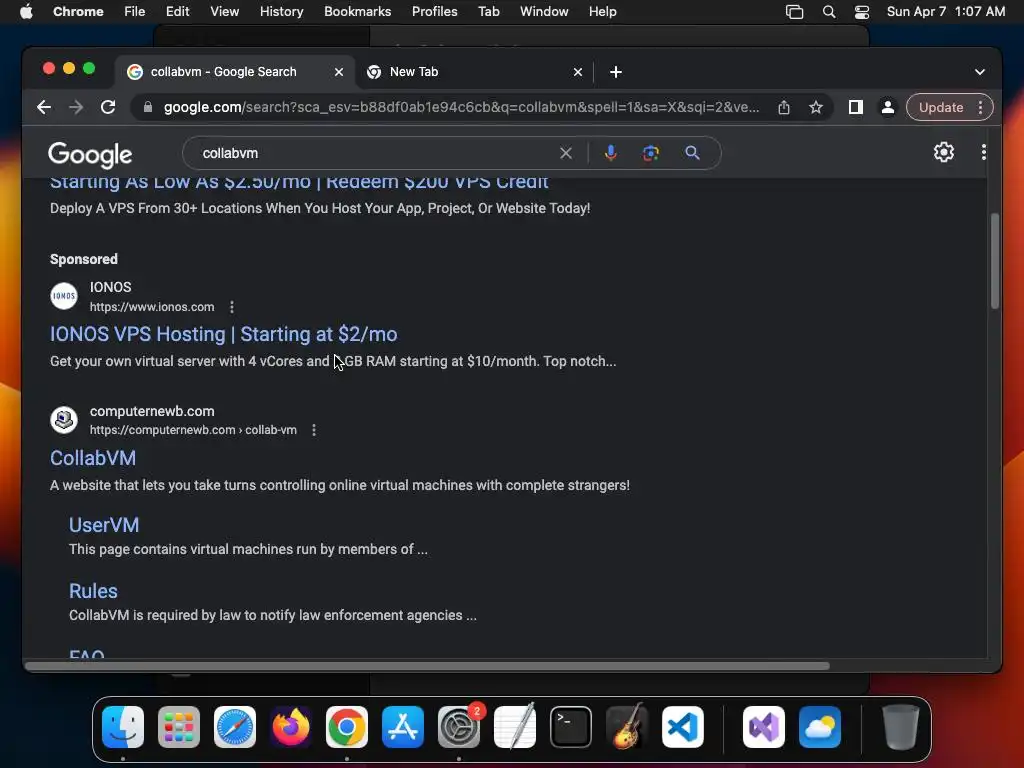The height and width of the screenshot is (768, 1024).
Task: Open Launchpad from the Dock
Action: [x=179, y=727]
